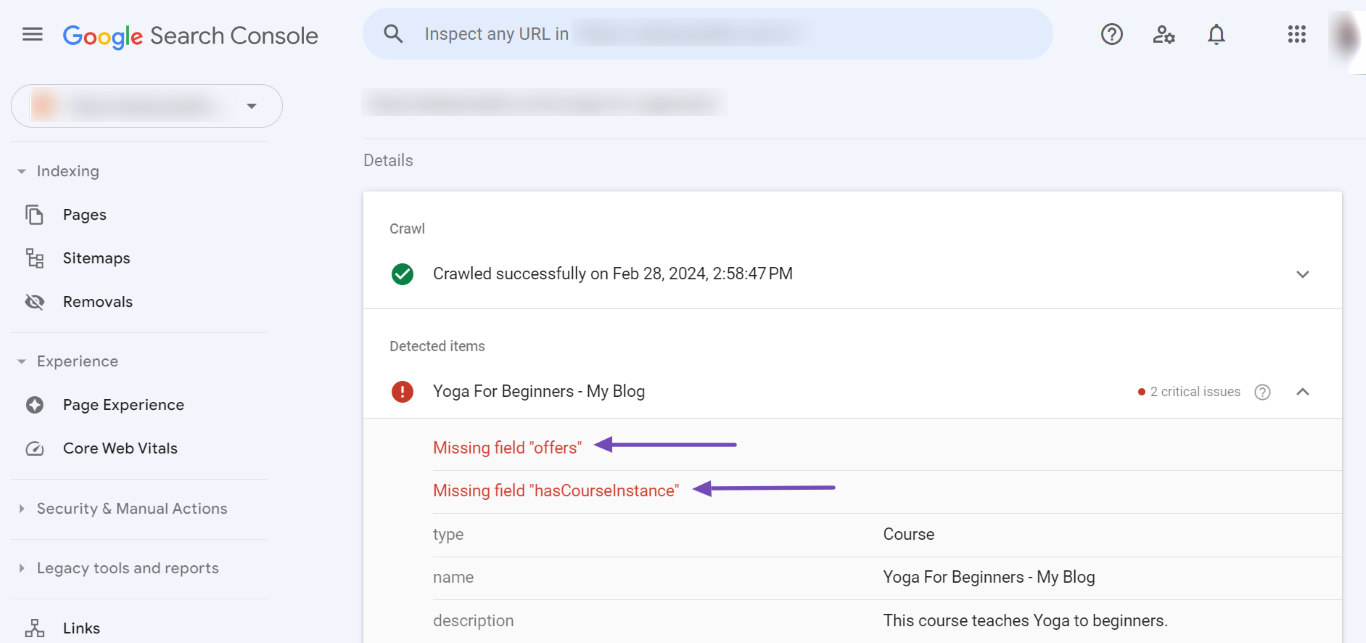
Task: Click the Links network icon
Action: (35, 628)
